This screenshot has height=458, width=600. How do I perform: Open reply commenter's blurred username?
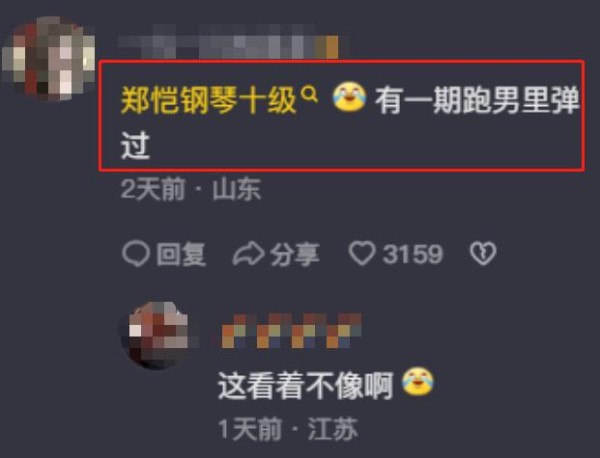tap(292, 331)
